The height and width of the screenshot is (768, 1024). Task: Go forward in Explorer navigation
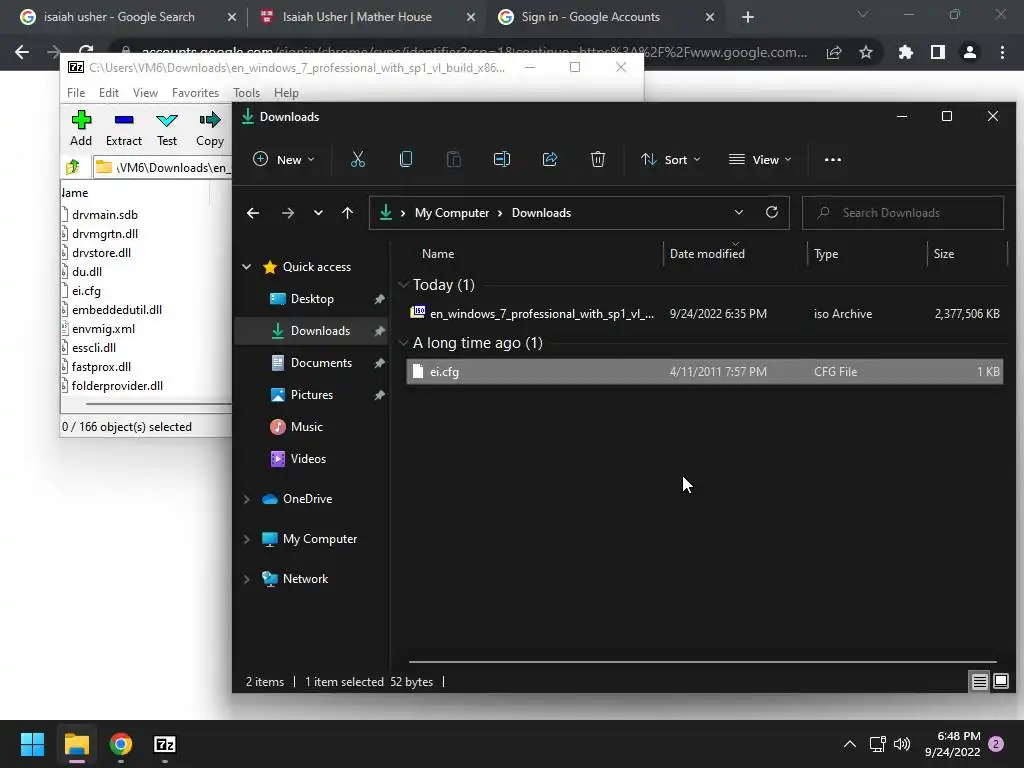pos(287,213)
